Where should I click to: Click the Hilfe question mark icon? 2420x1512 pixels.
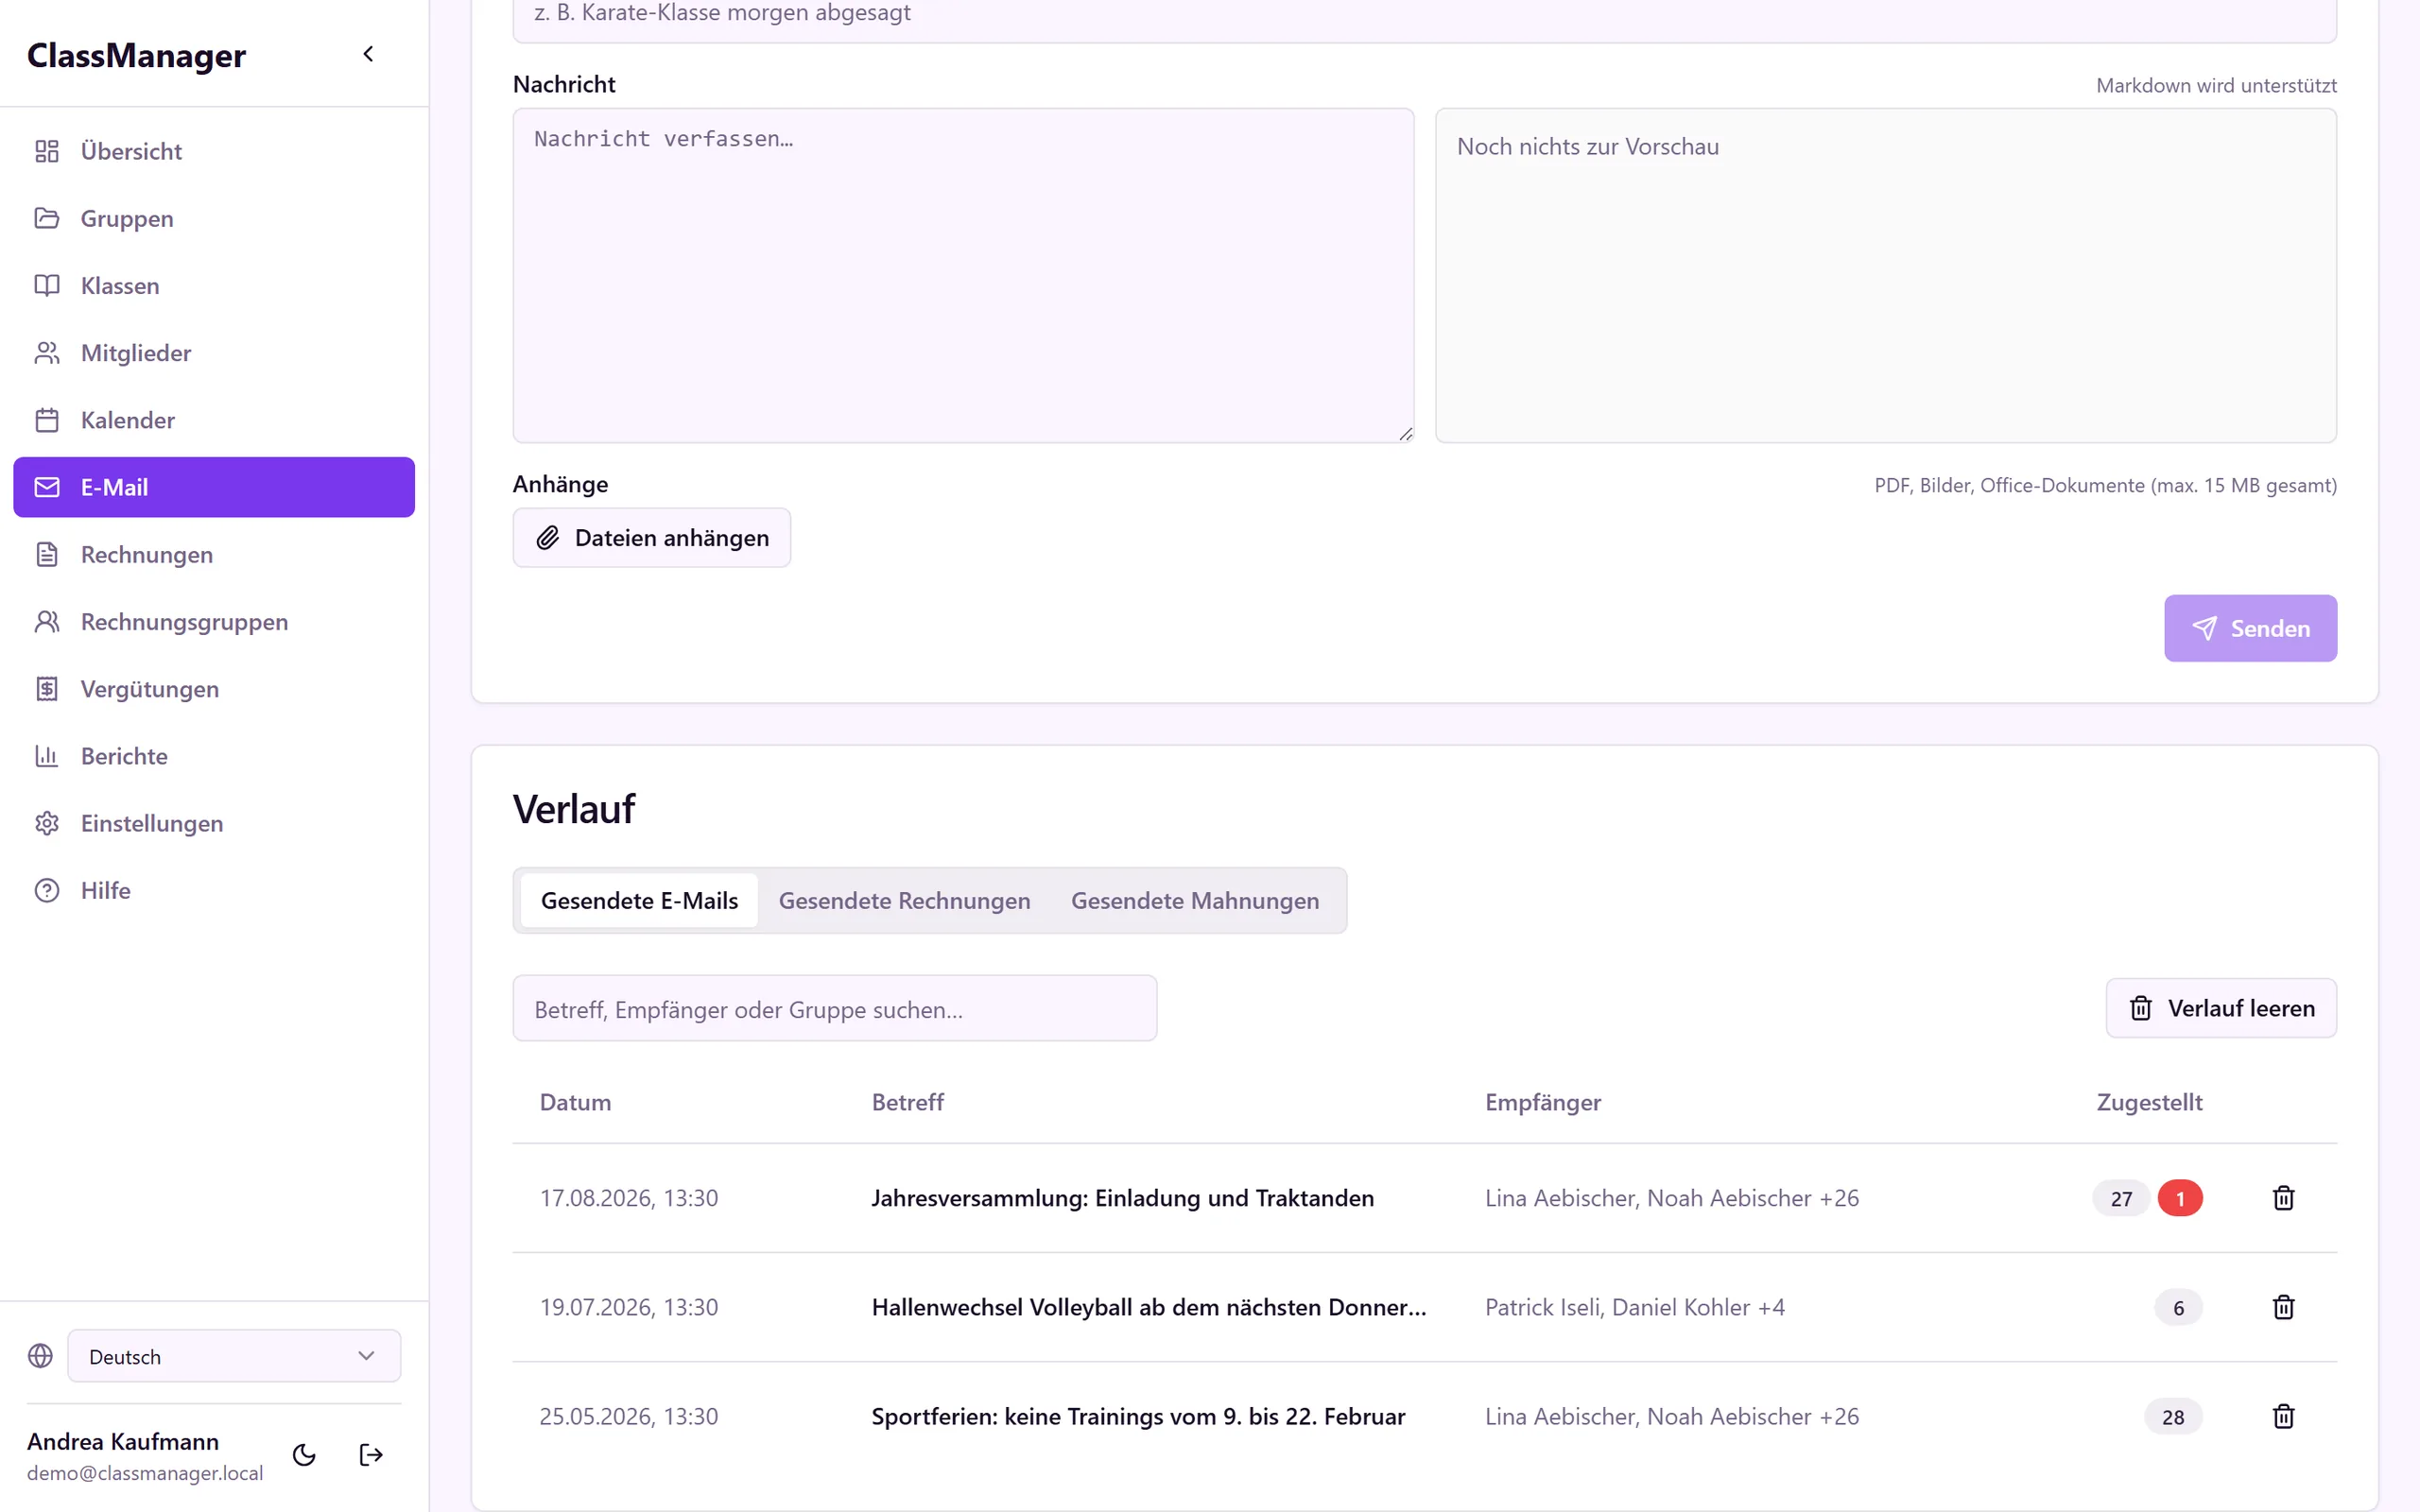pyautogui.click(x=47, y=890)
